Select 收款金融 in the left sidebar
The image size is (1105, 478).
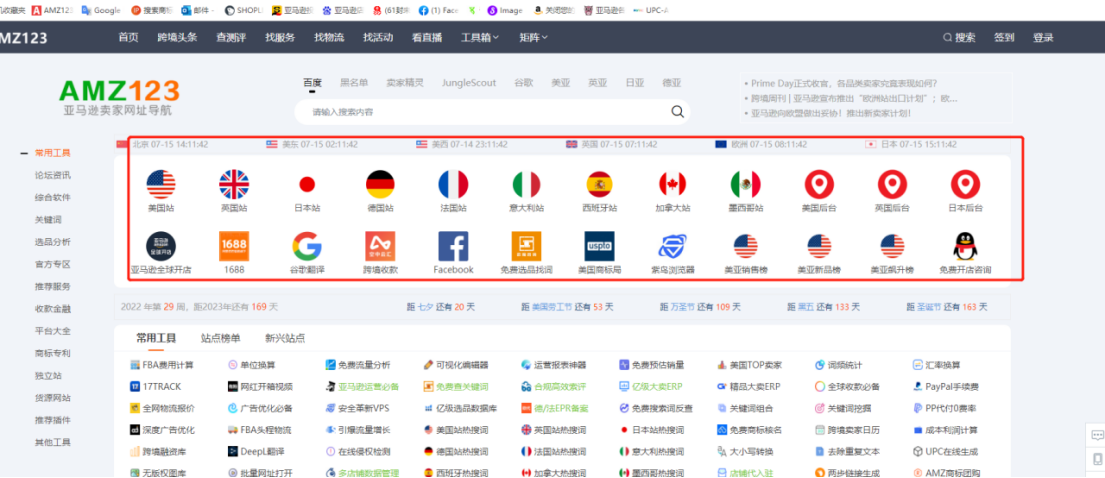pos(53,309)
